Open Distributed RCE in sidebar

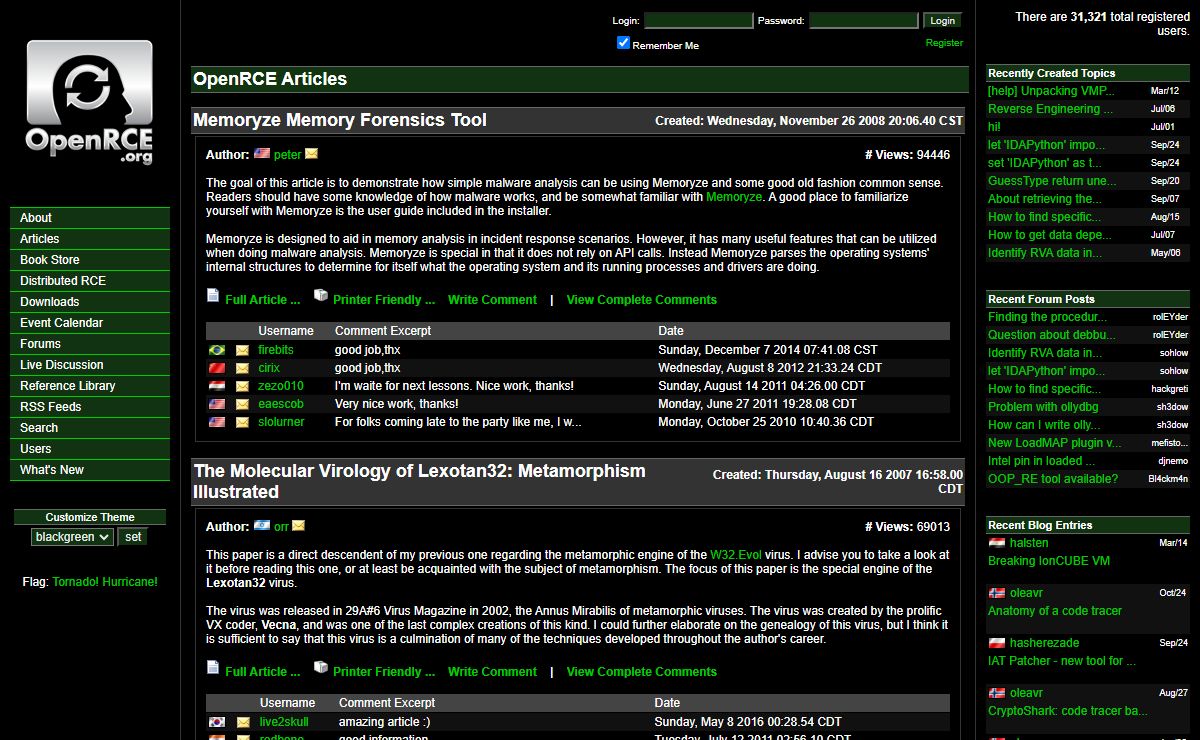(x=90, y=281)
